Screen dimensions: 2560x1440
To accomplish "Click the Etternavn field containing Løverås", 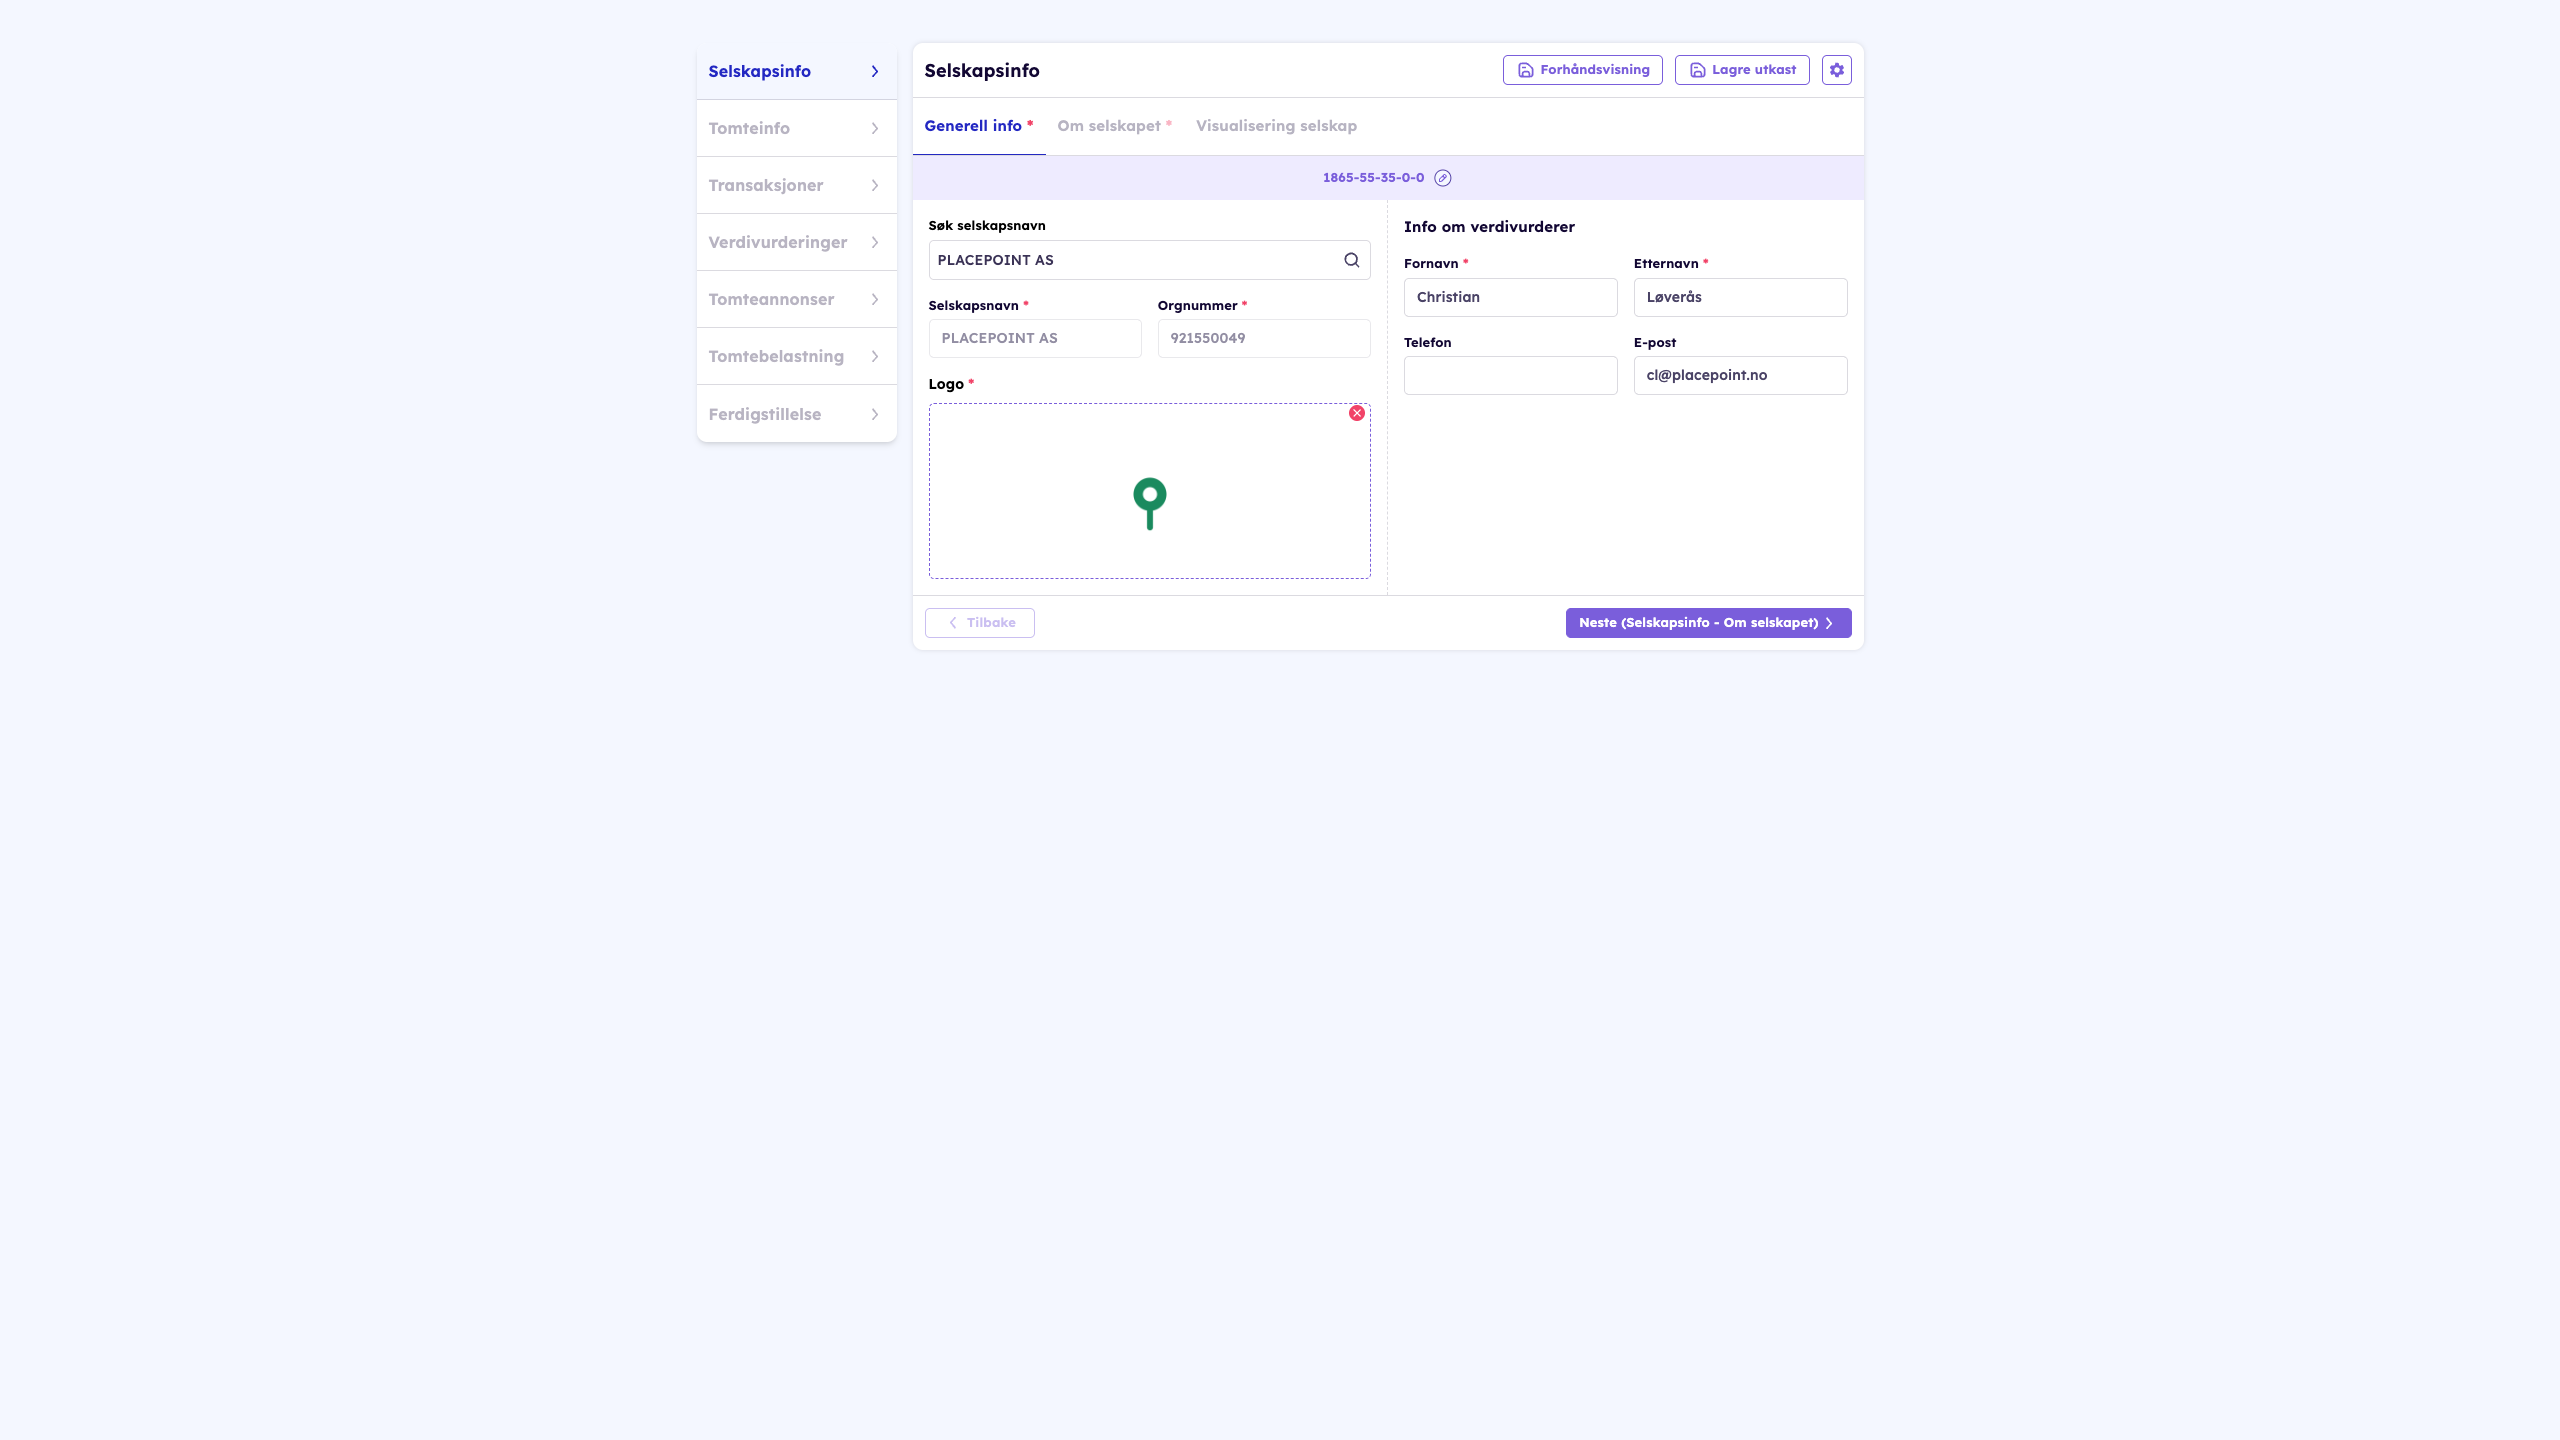I will [1740, 297].
